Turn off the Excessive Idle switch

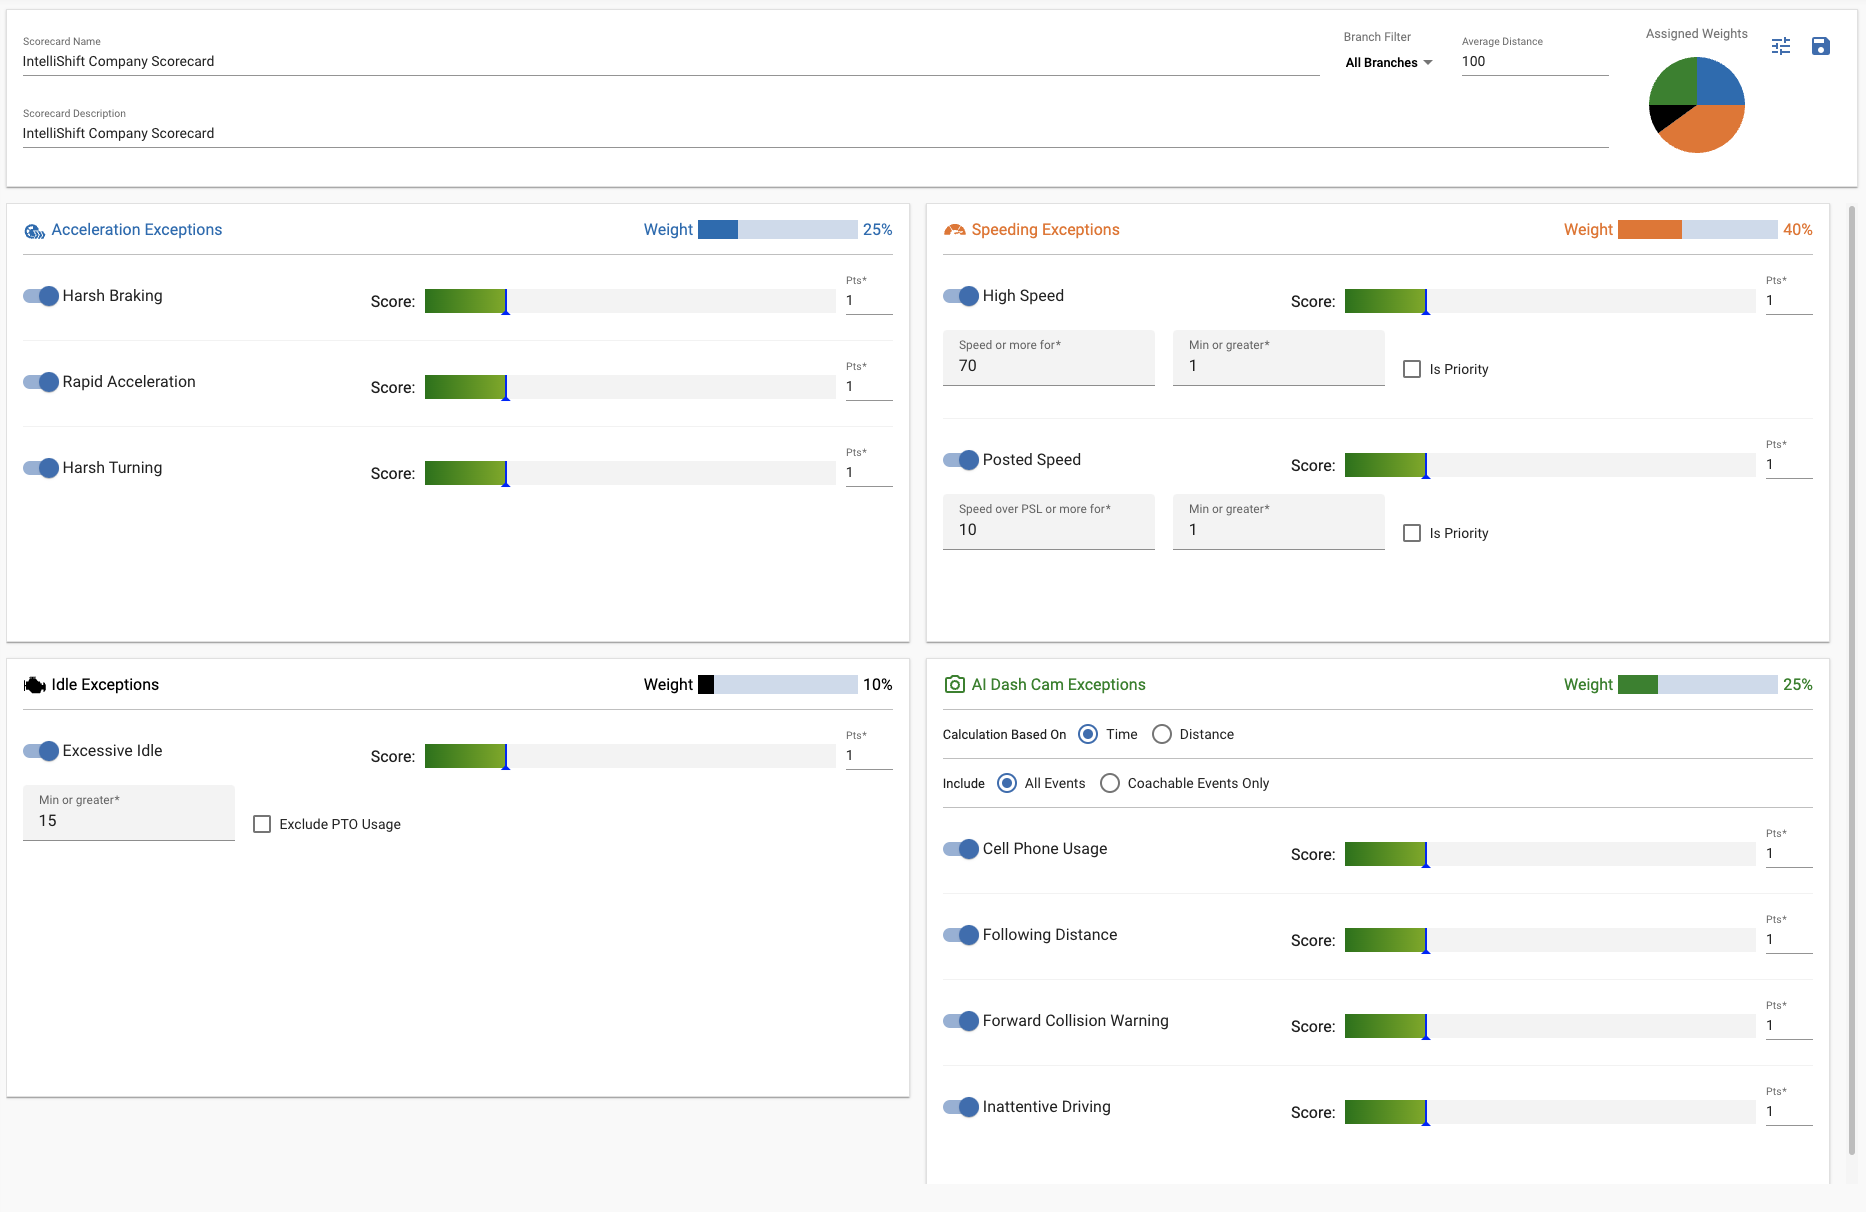pos(42,751)
